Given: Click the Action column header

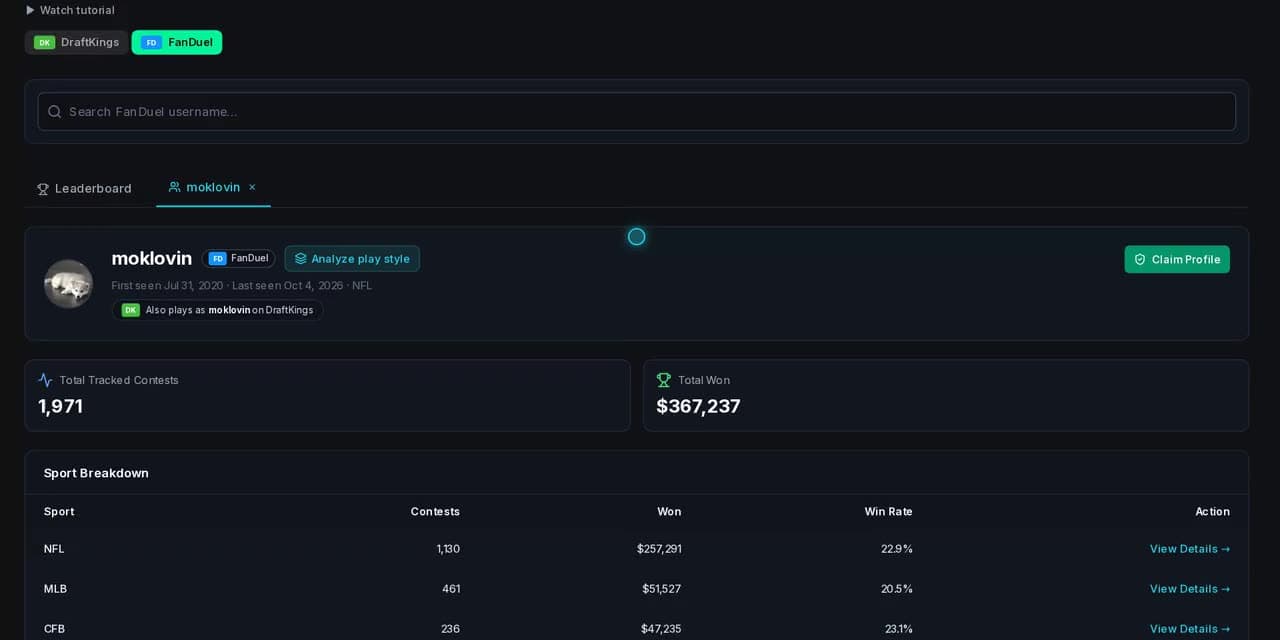Looking at the screenshot, I should click(1213, 511).
